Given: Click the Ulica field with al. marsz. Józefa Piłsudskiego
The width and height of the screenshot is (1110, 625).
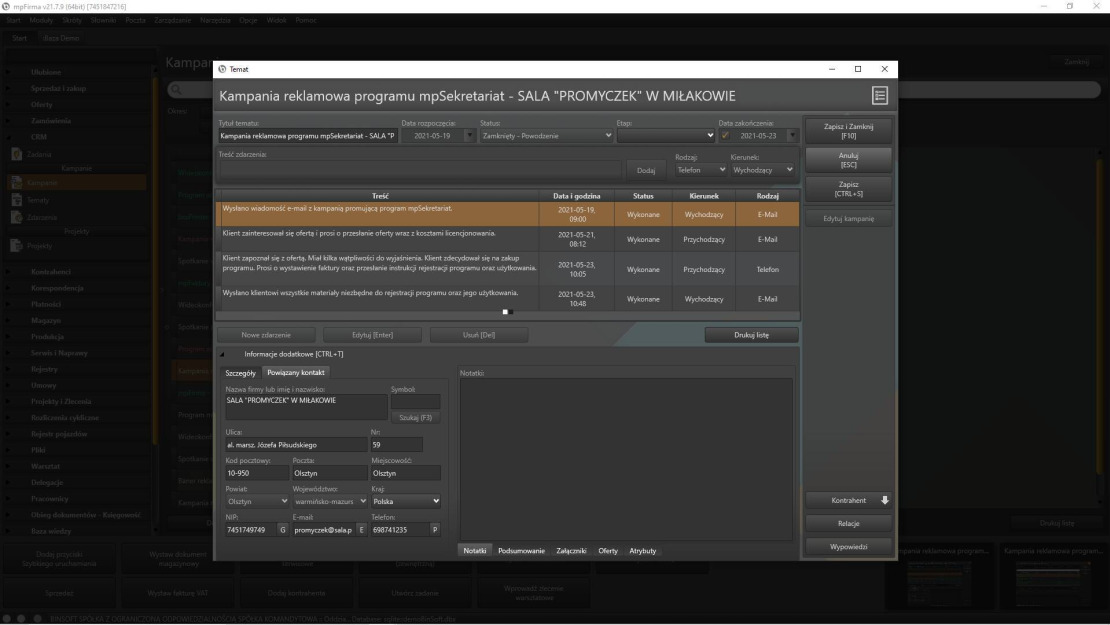Looking at the screenshot, I should pos(296,445).
